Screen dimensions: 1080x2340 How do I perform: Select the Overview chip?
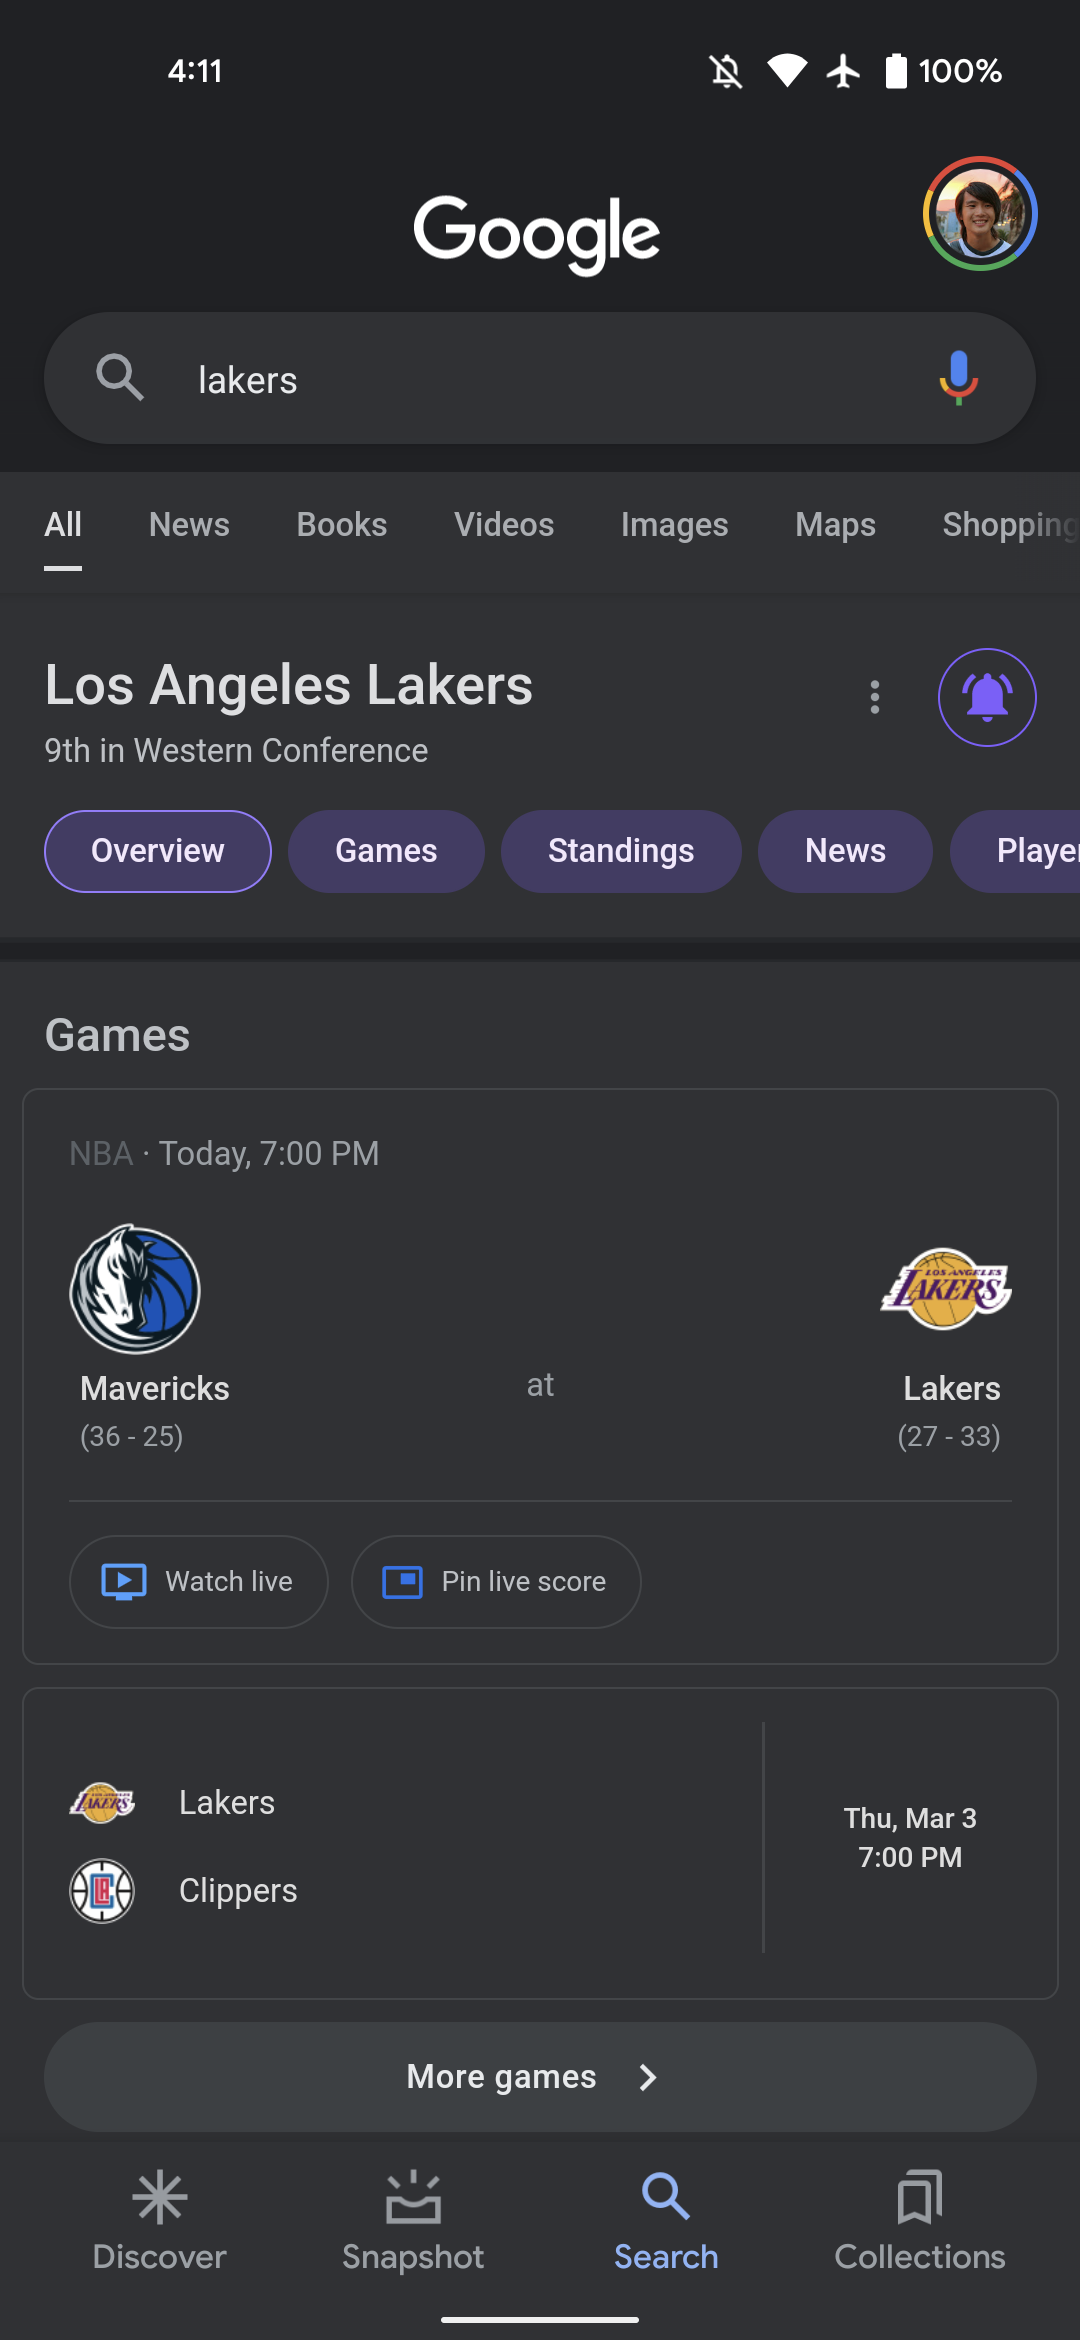(x=158, y=851)
